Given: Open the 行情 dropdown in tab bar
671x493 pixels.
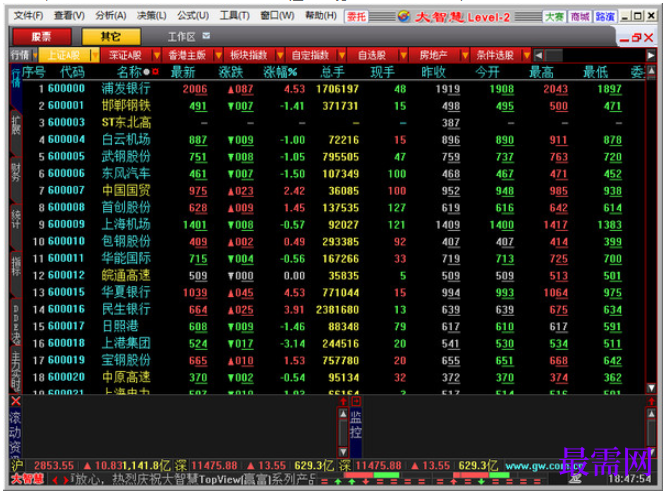Looking at the screenshot, I should tap(35, 55).
